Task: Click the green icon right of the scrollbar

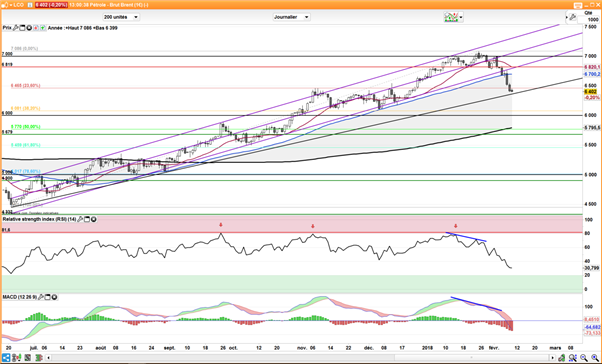Action: tap(562, 358)
